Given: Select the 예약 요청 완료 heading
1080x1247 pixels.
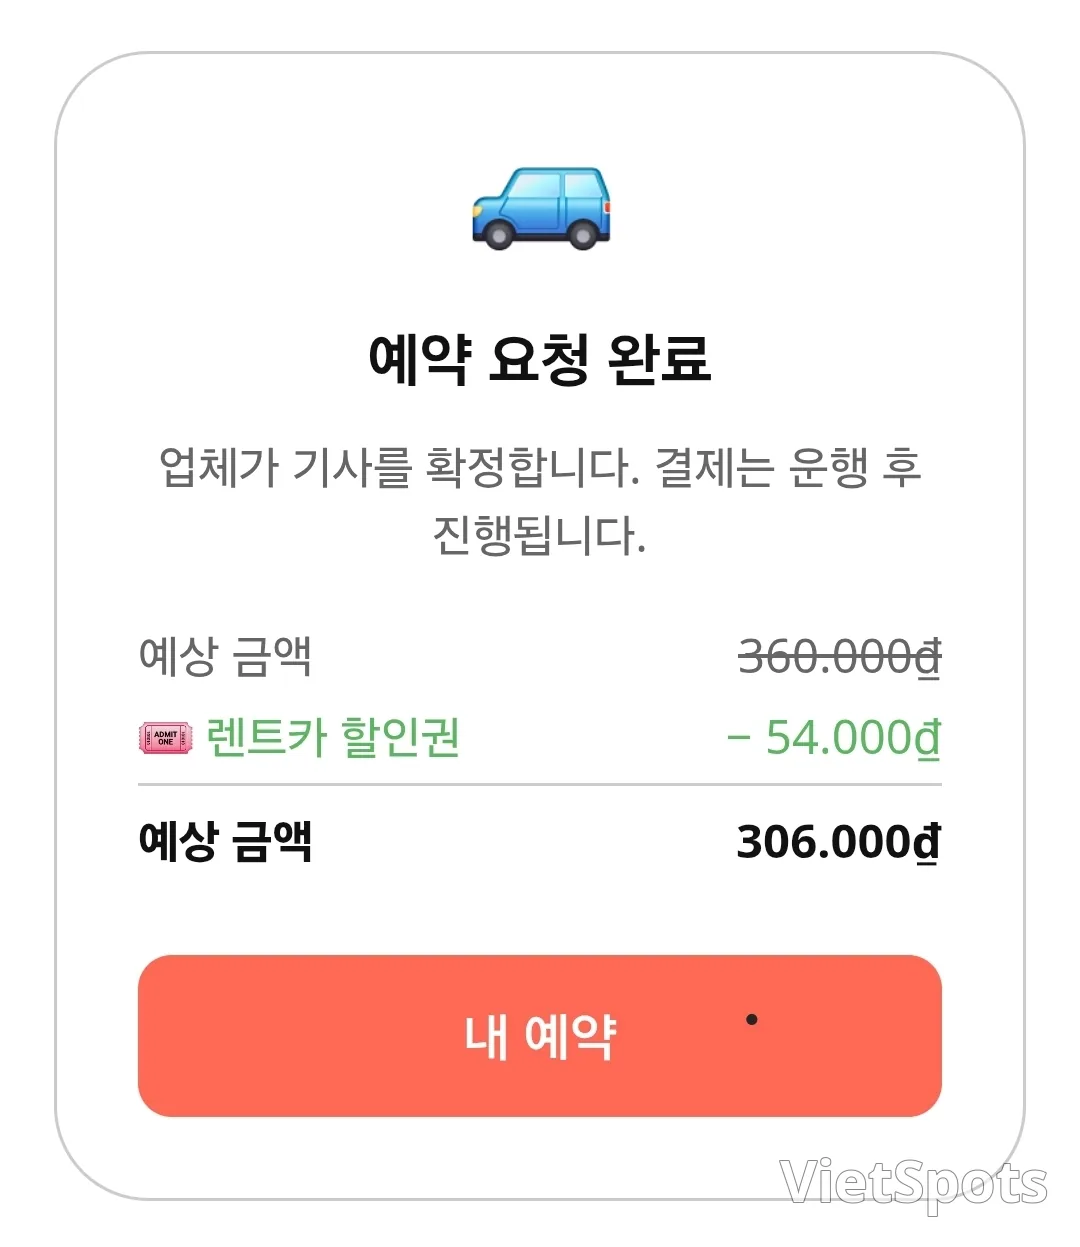Looking at the screenshot, I should point(540,359).
